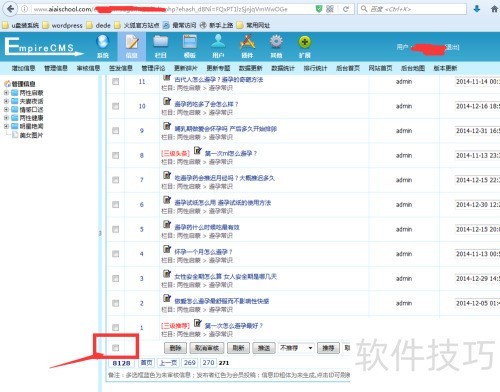Go to page 269 link
This screenshot has width=500, height=392.
pos(190,363)
